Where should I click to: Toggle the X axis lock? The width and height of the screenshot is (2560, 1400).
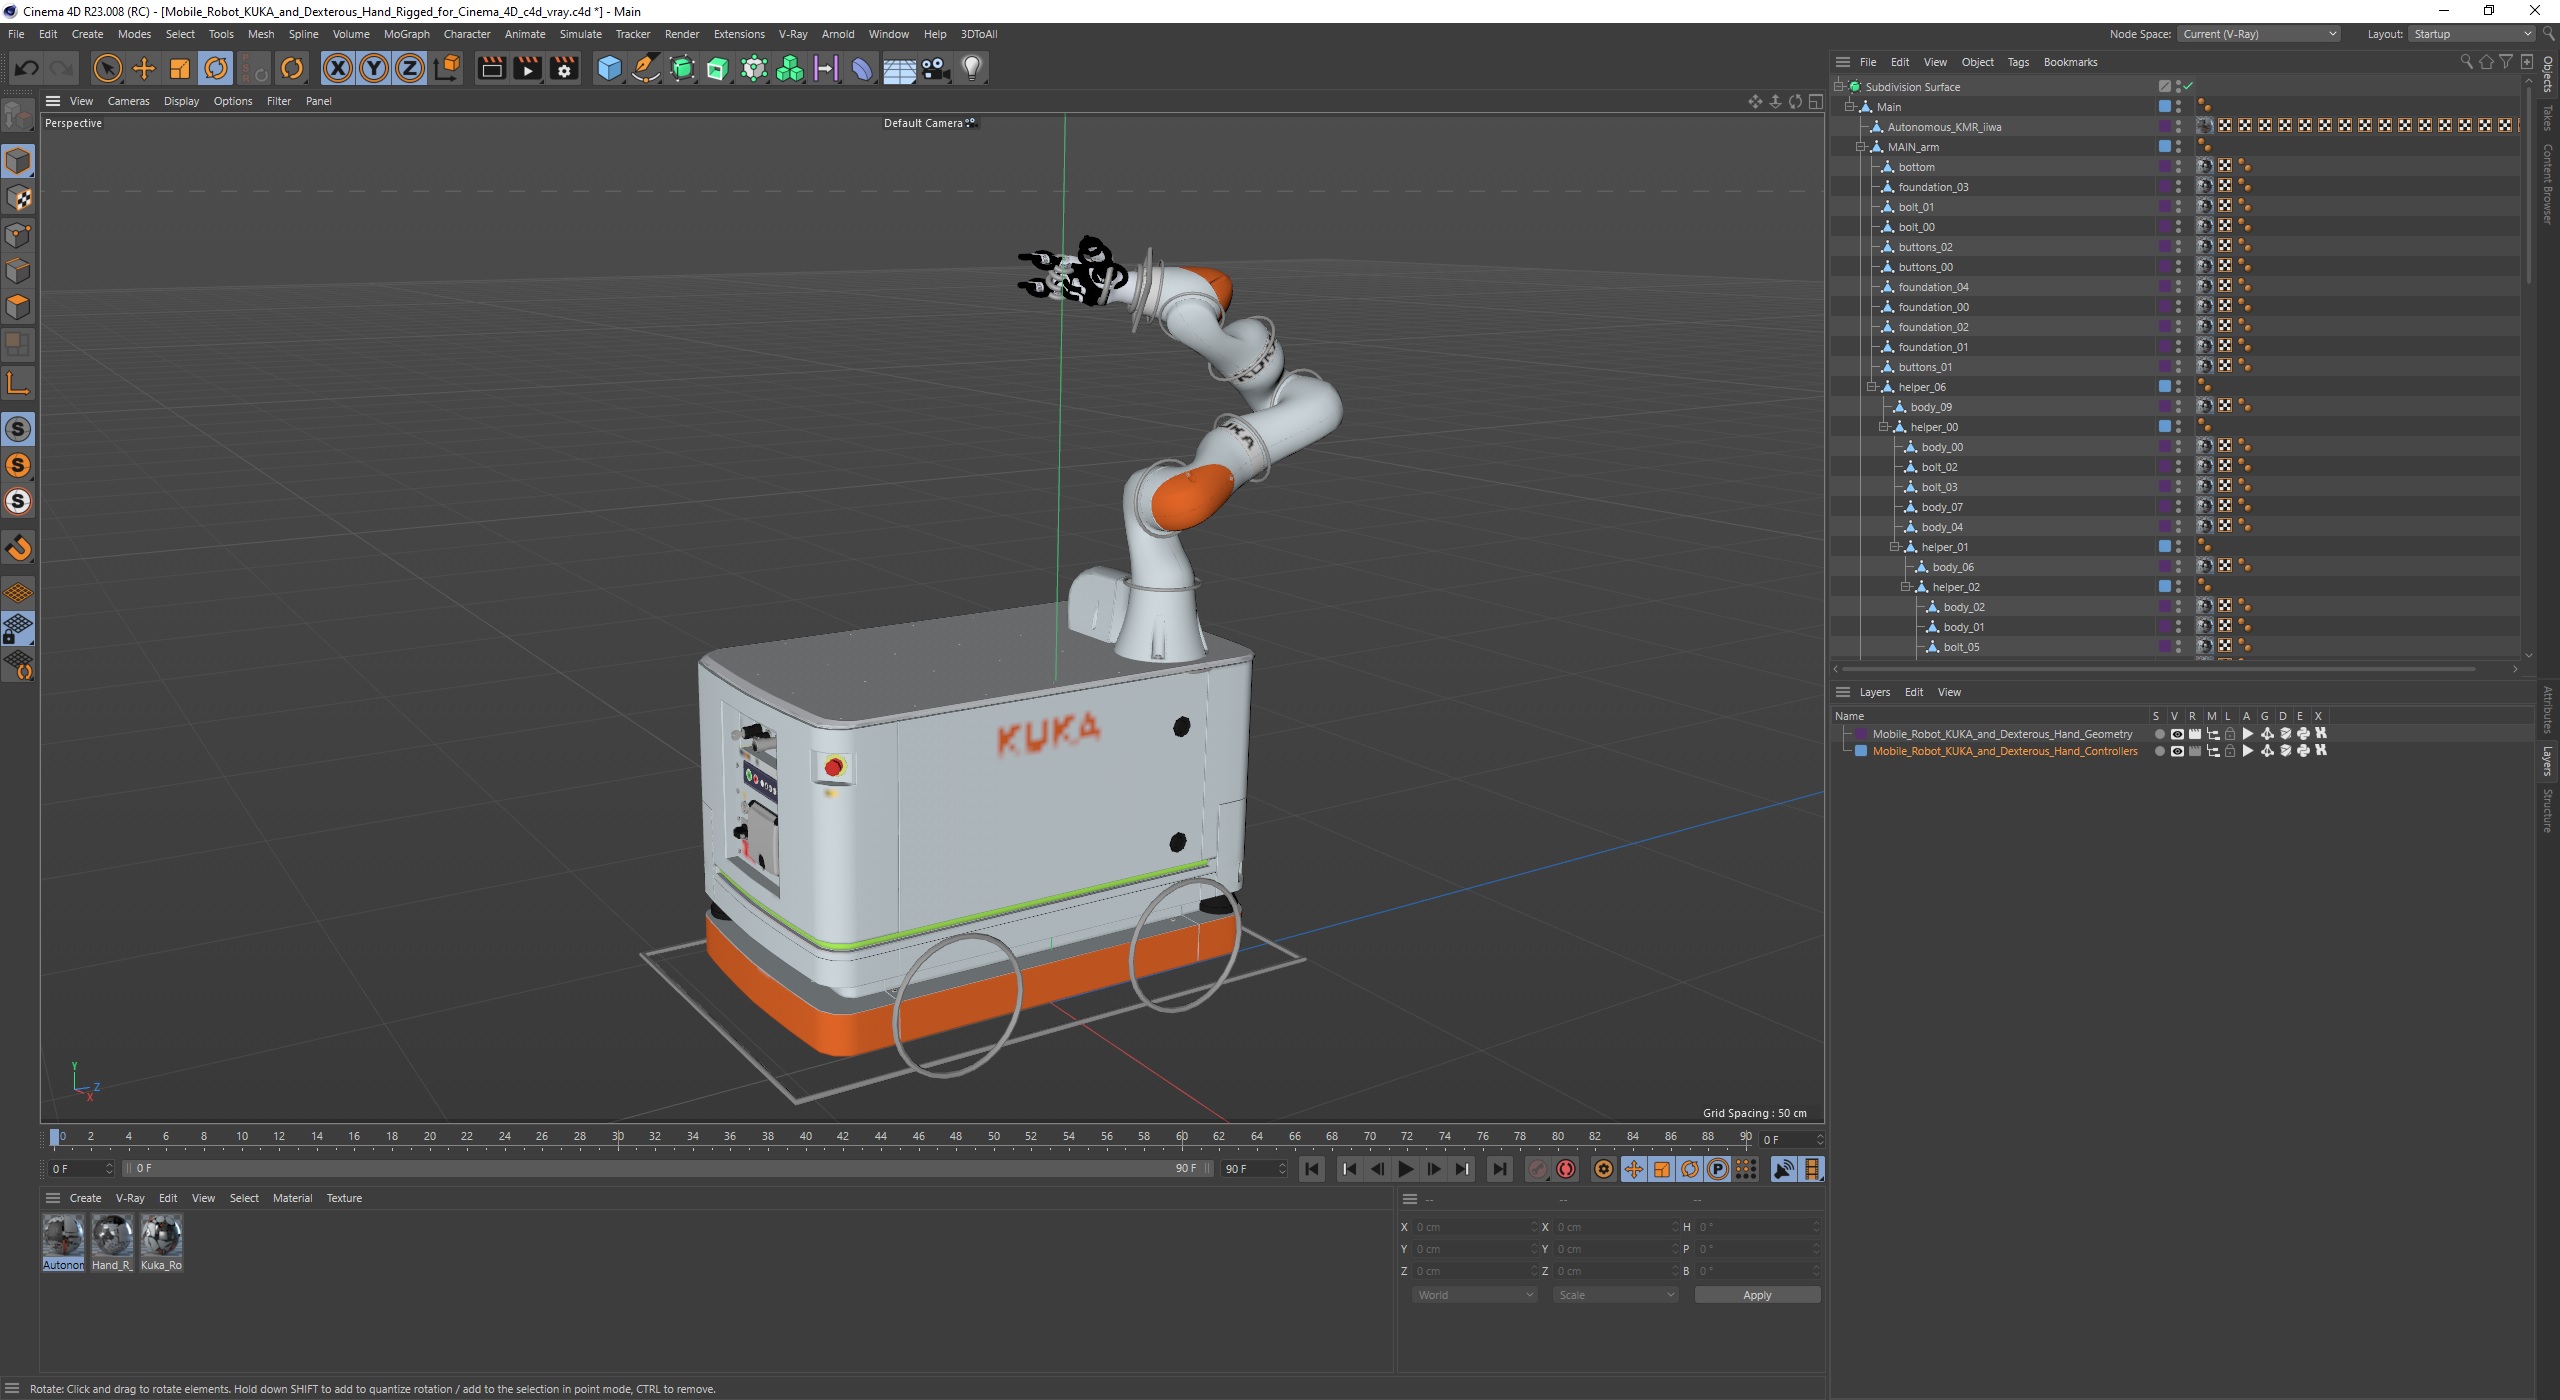pos(338,68)
